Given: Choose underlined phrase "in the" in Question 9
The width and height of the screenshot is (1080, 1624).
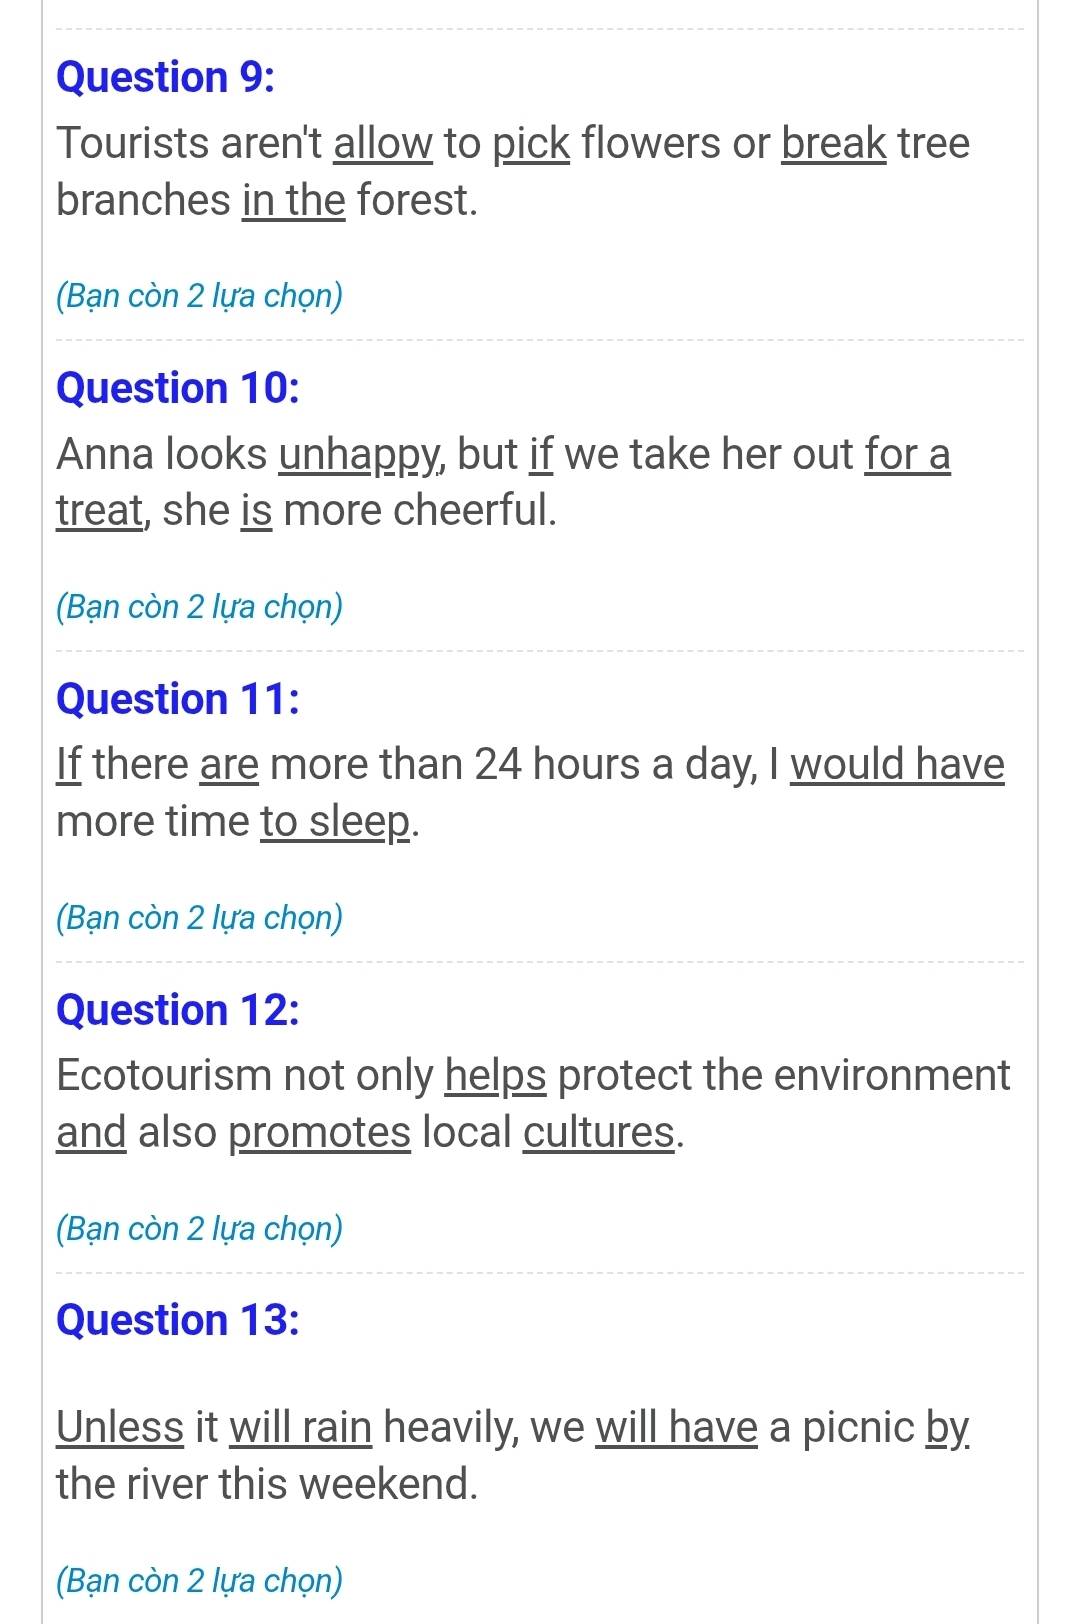Looking at the screenshot, I should (x=294, y=200).
